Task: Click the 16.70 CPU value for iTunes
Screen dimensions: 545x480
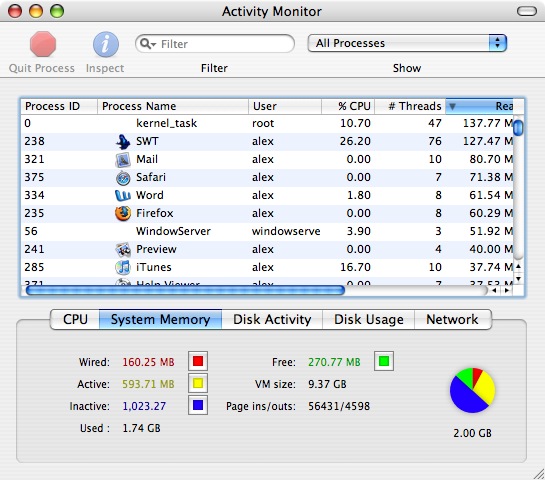Action: pos(355,267)
